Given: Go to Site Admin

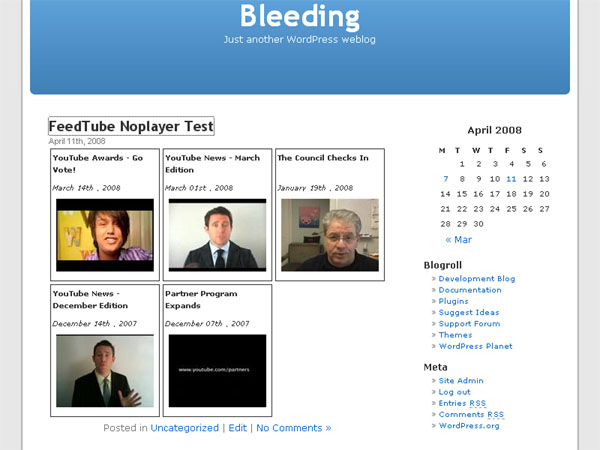Looking at the screenshot, I should click(x=461, y=380).
